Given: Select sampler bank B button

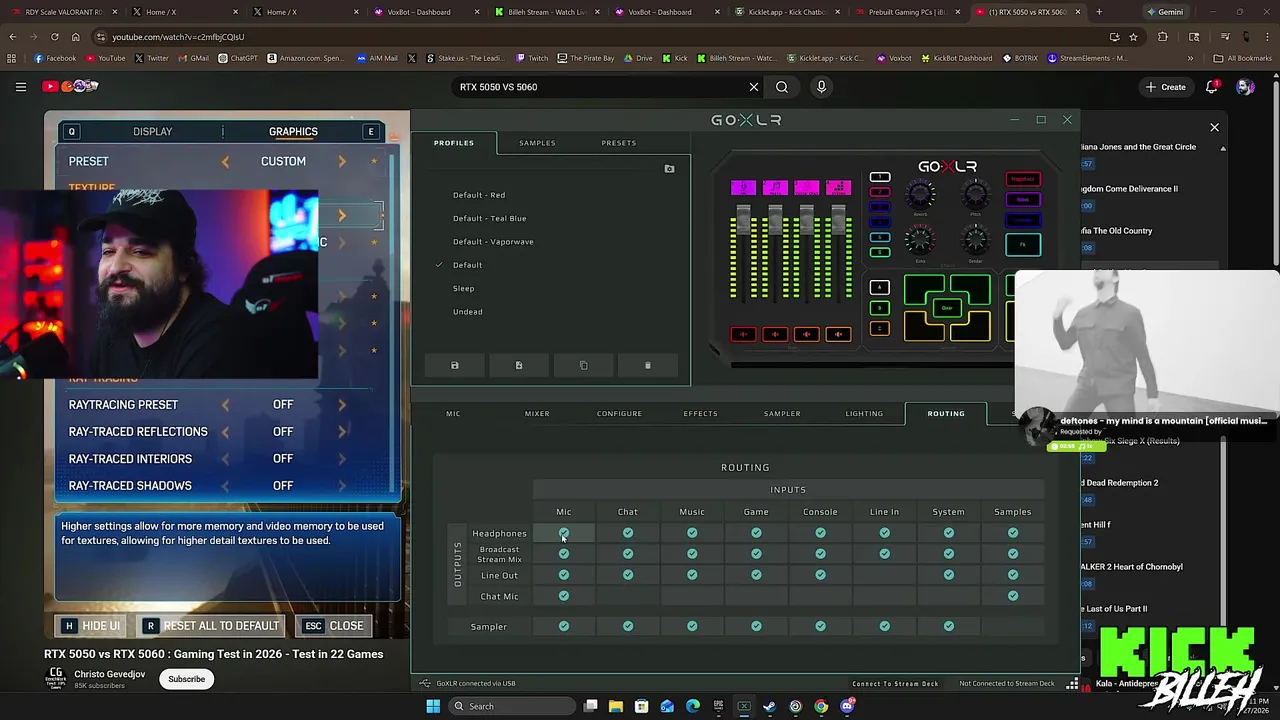Looking at the screenshot, I should point(879,308).
